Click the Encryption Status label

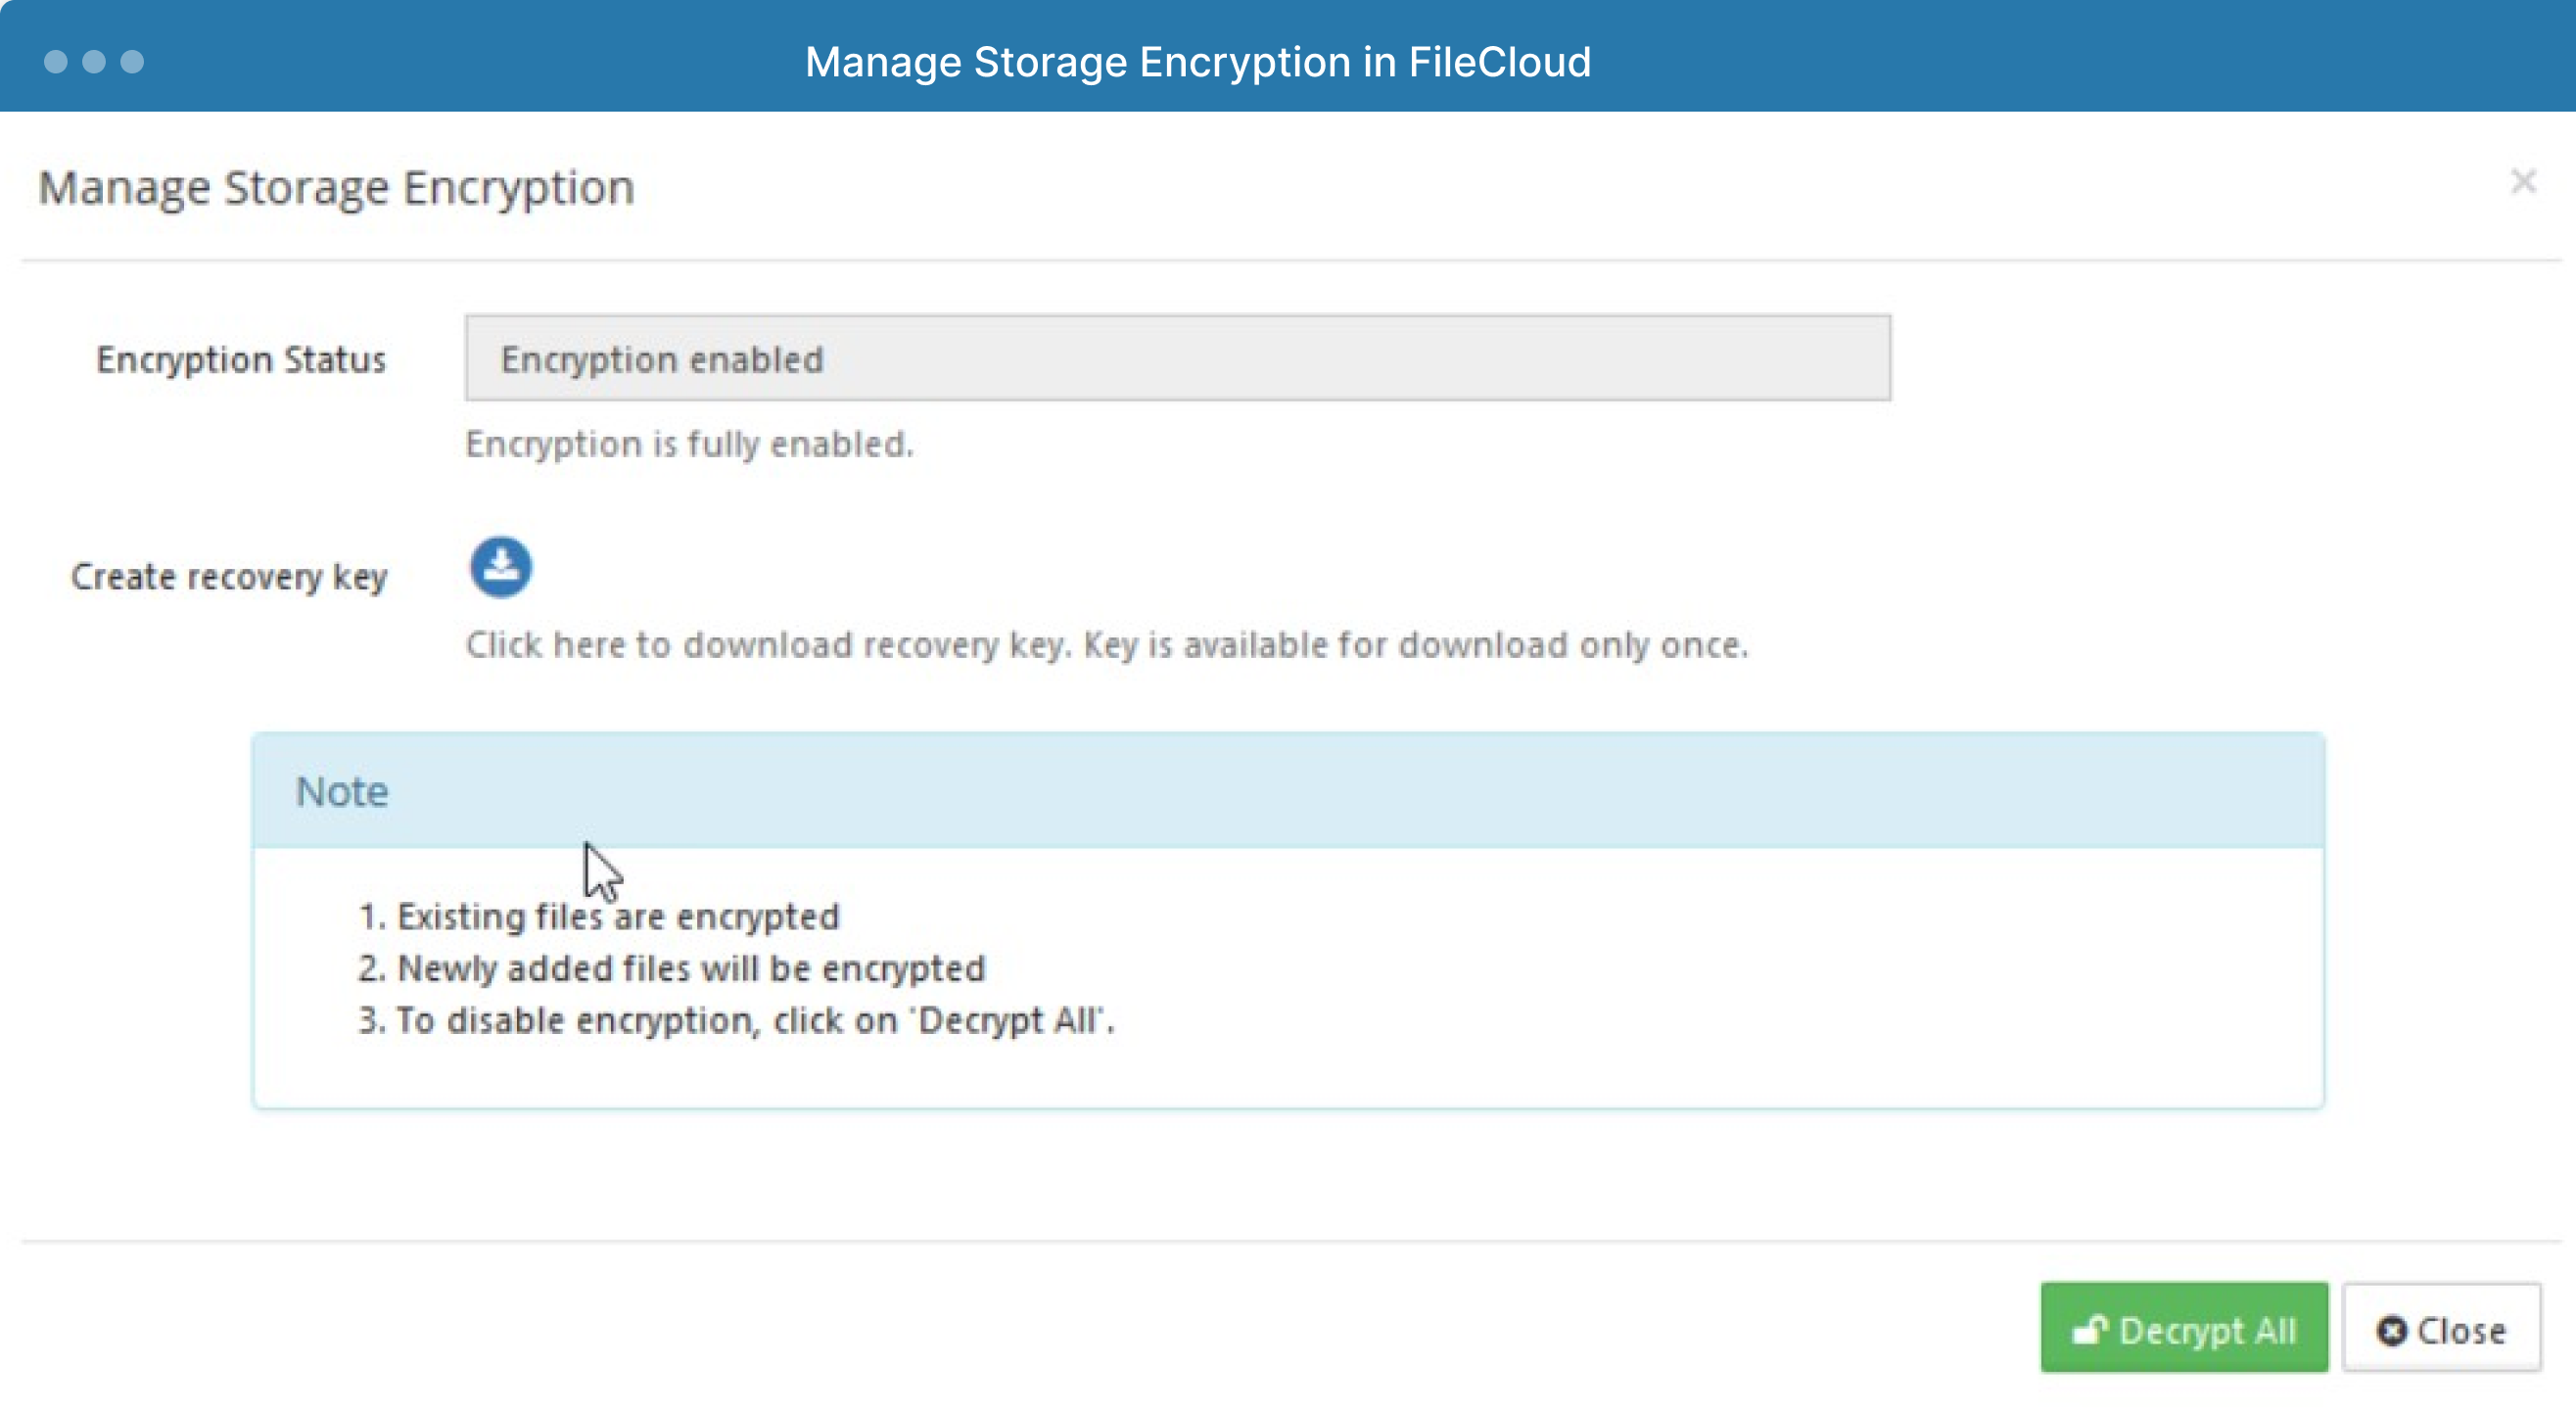pyautogui.click(x=241, y=359)
